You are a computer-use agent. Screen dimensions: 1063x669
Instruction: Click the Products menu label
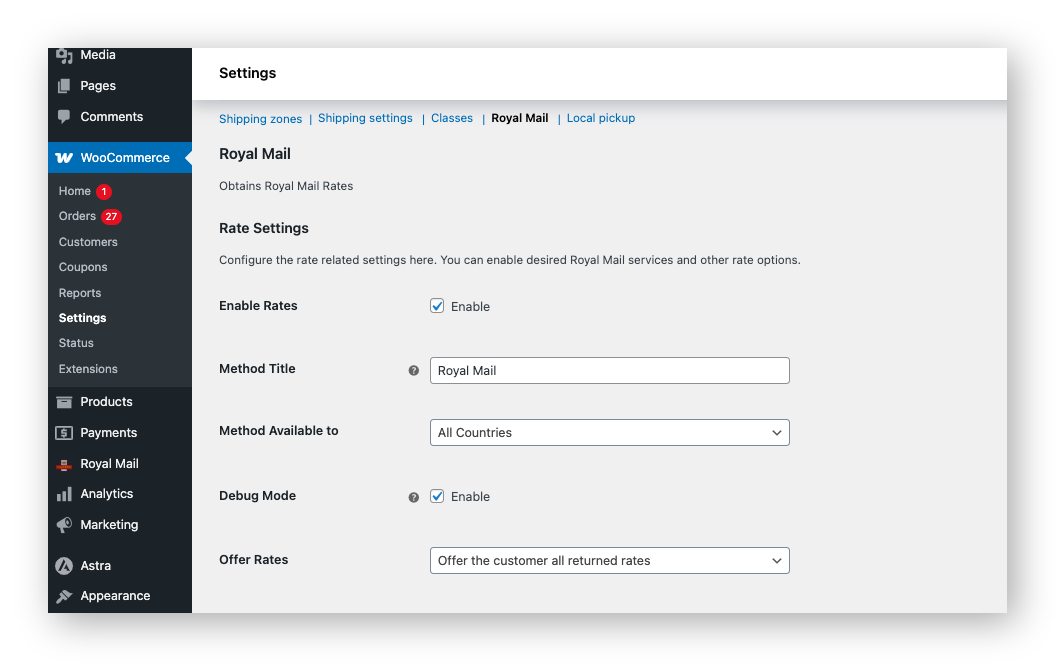(106, 402)
